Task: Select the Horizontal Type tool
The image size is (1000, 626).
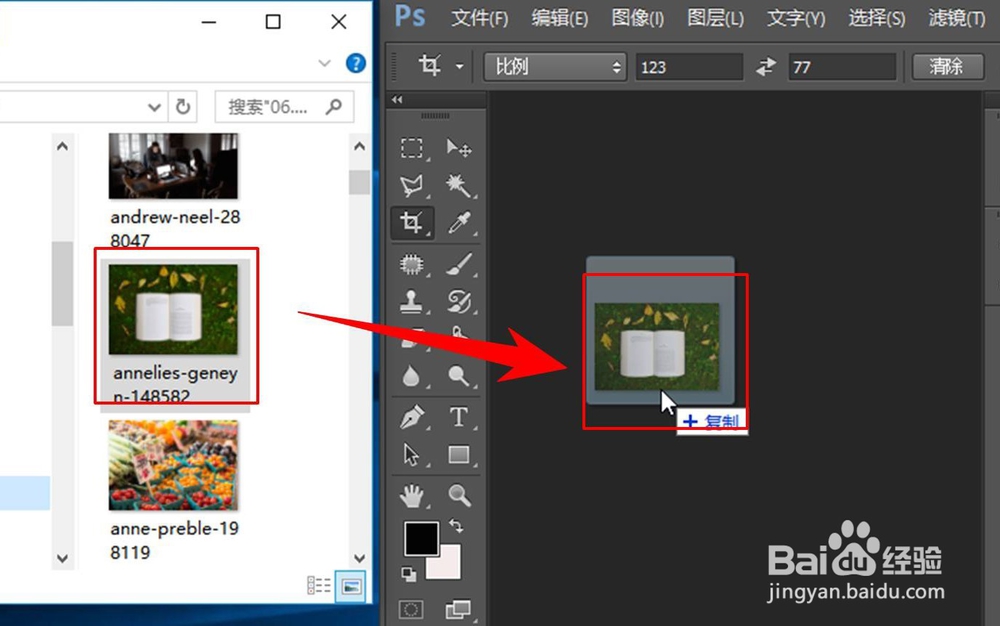Action: pyautogui.click(x=459, y=418)
